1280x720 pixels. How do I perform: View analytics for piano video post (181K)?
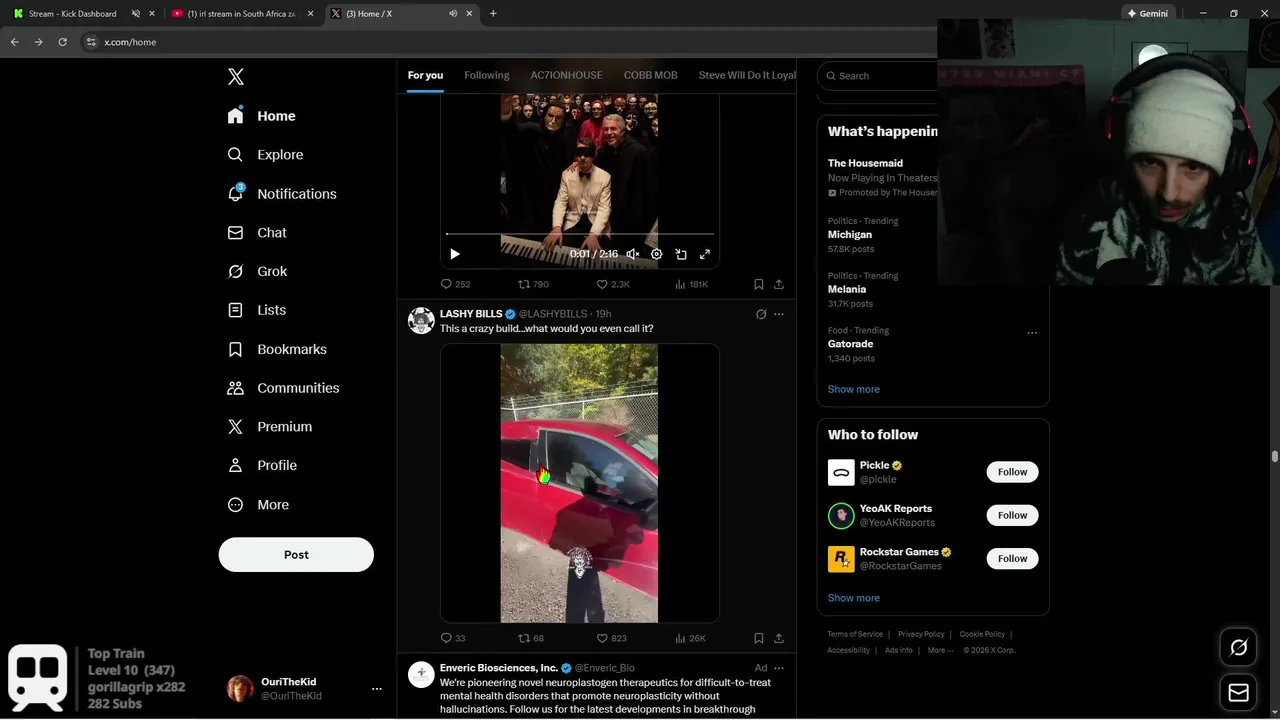(692, 284)
